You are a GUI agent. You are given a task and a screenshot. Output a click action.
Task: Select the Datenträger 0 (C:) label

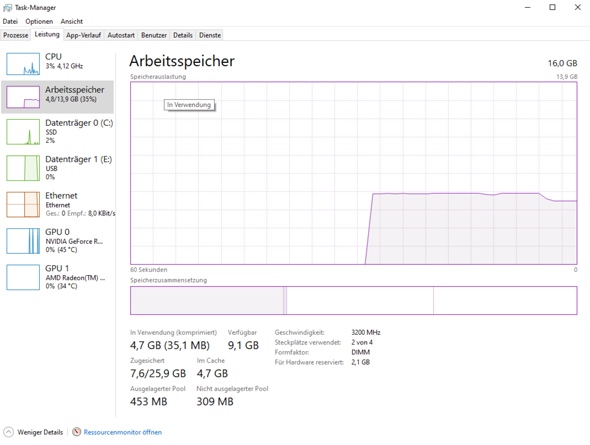79,123
